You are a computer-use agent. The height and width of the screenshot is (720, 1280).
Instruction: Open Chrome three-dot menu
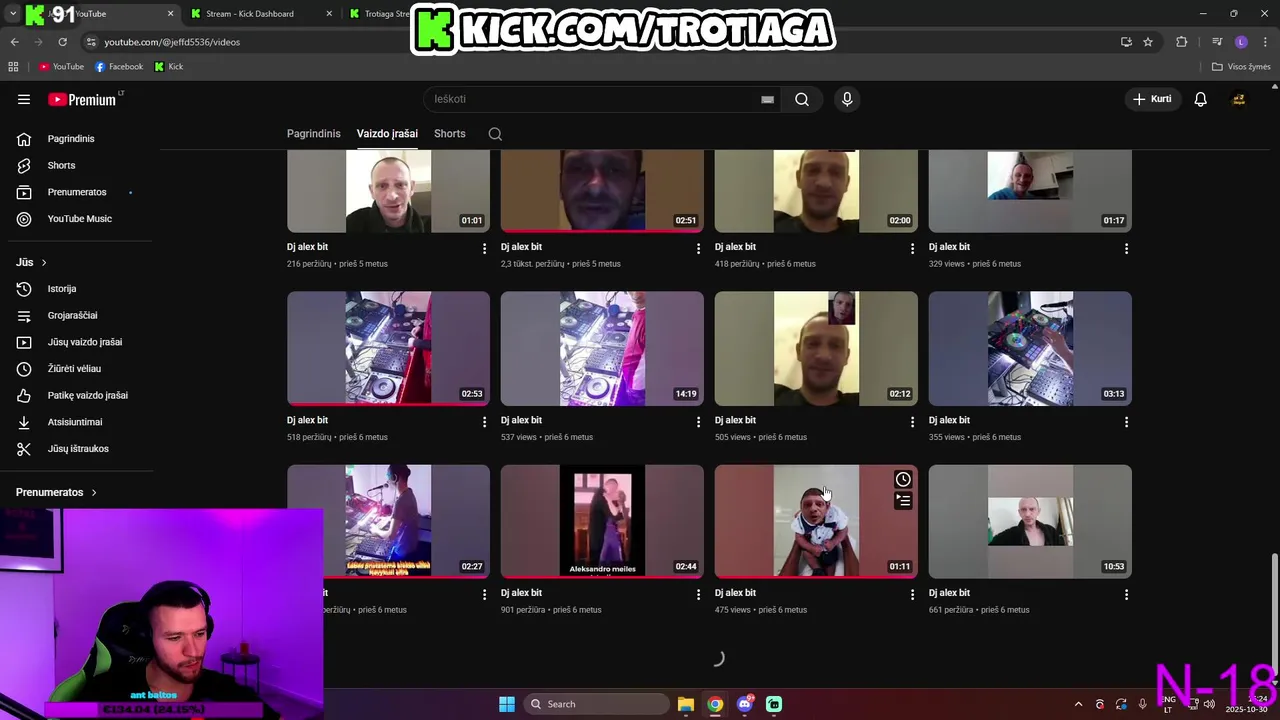[x=1265, y=42]
